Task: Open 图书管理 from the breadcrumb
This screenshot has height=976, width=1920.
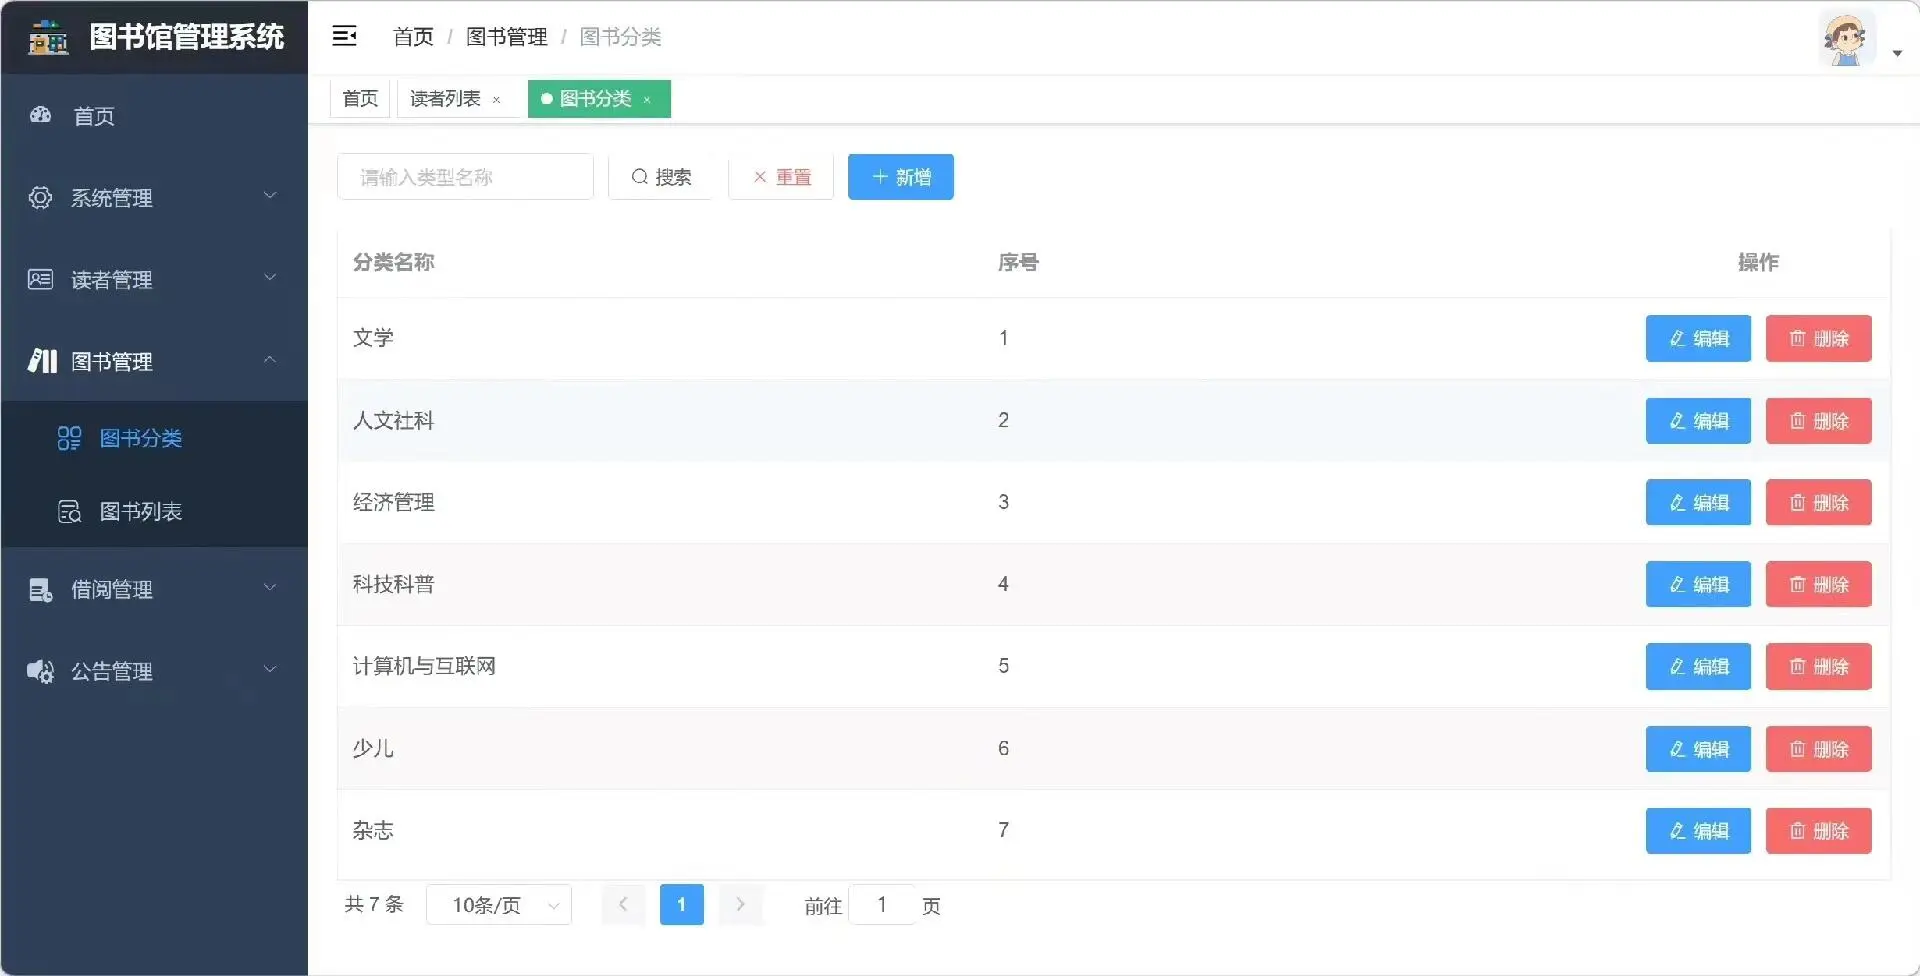Action: pos(507,37)
